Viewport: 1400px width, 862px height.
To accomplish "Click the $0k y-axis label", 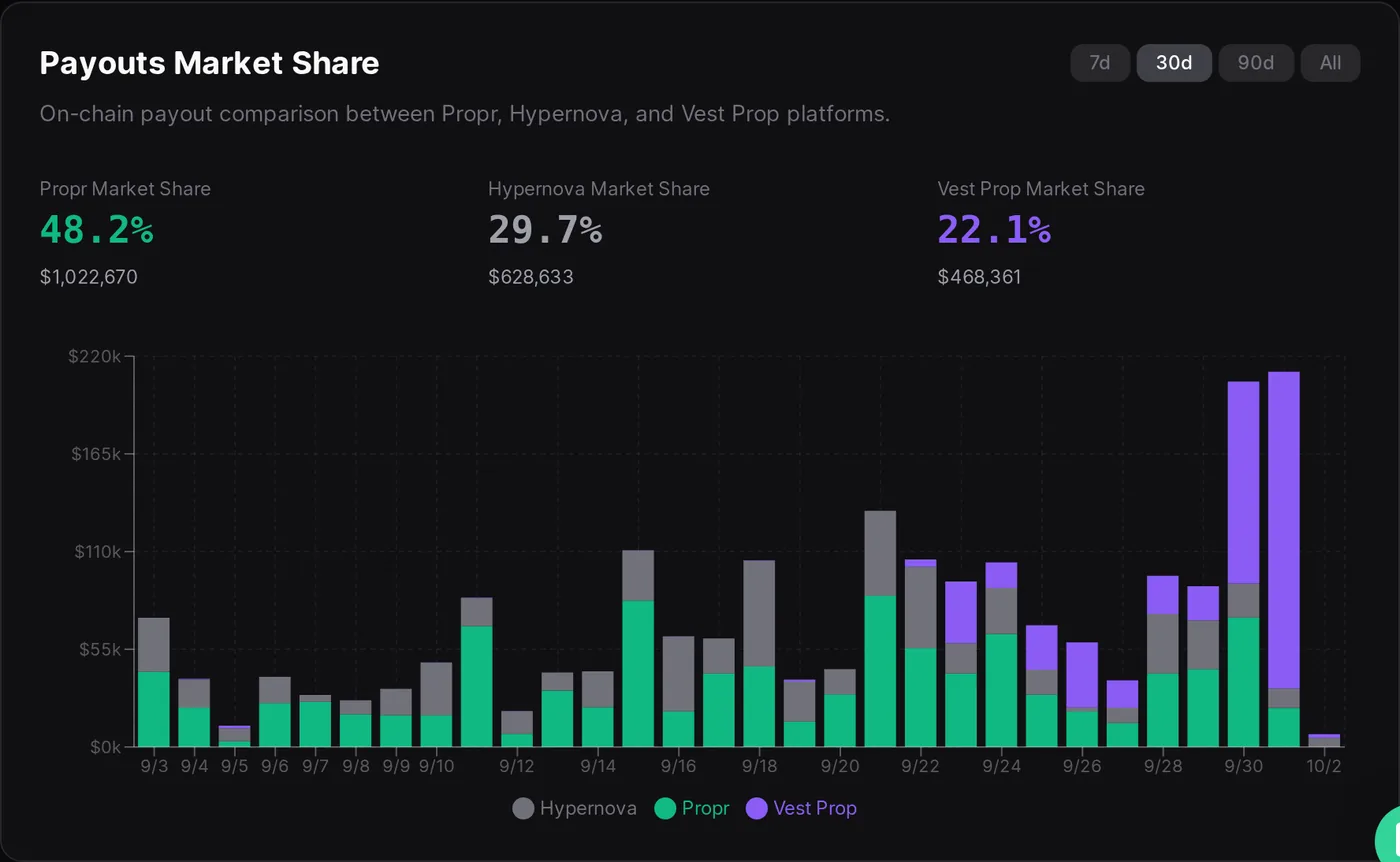I will 105,747.
